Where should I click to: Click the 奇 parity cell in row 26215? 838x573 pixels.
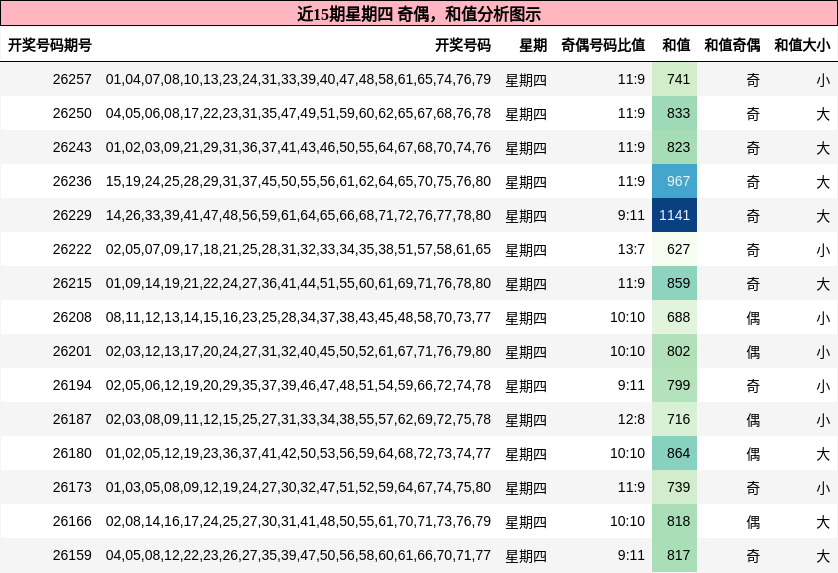click(753, 284)
